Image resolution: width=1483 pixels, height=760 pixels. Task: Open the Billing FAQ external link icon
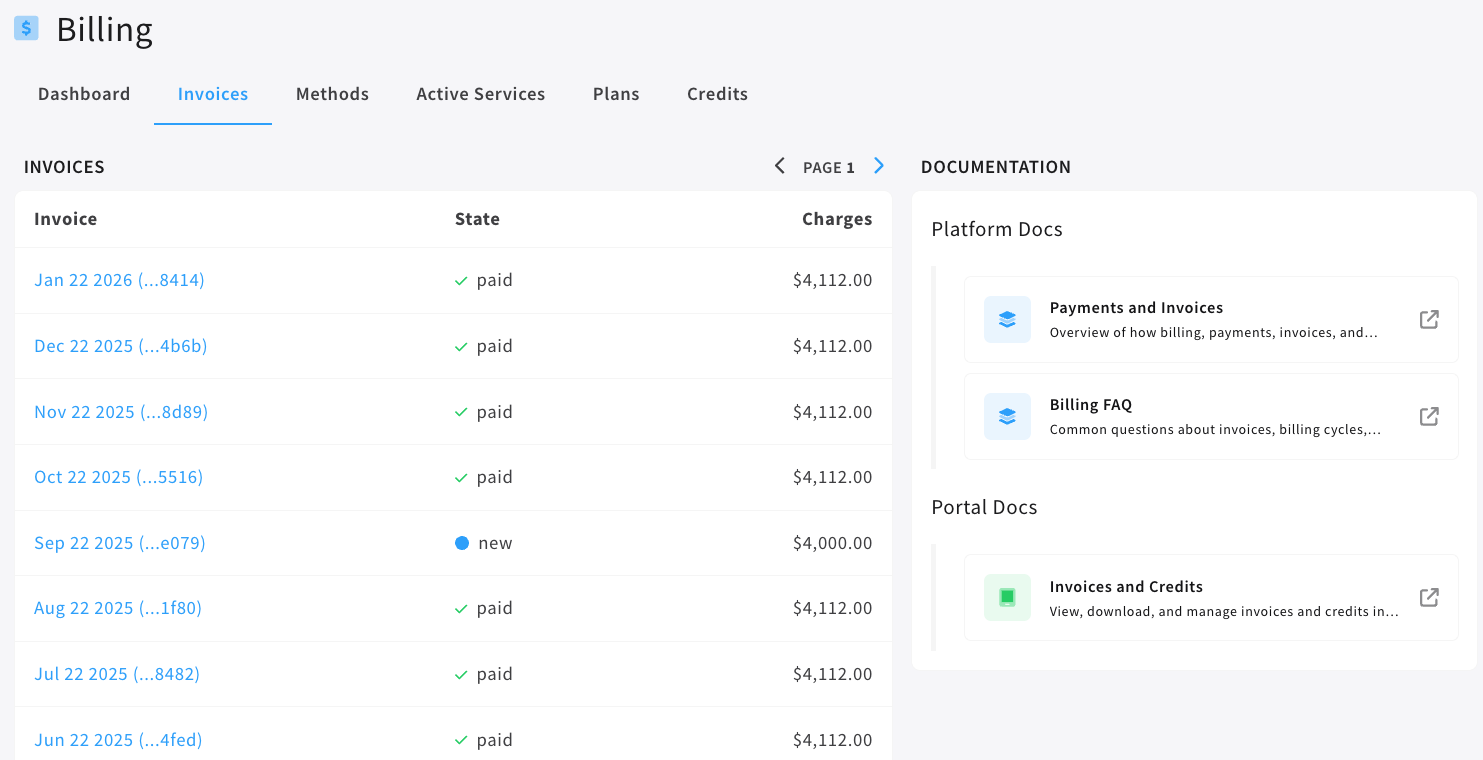1428,416
